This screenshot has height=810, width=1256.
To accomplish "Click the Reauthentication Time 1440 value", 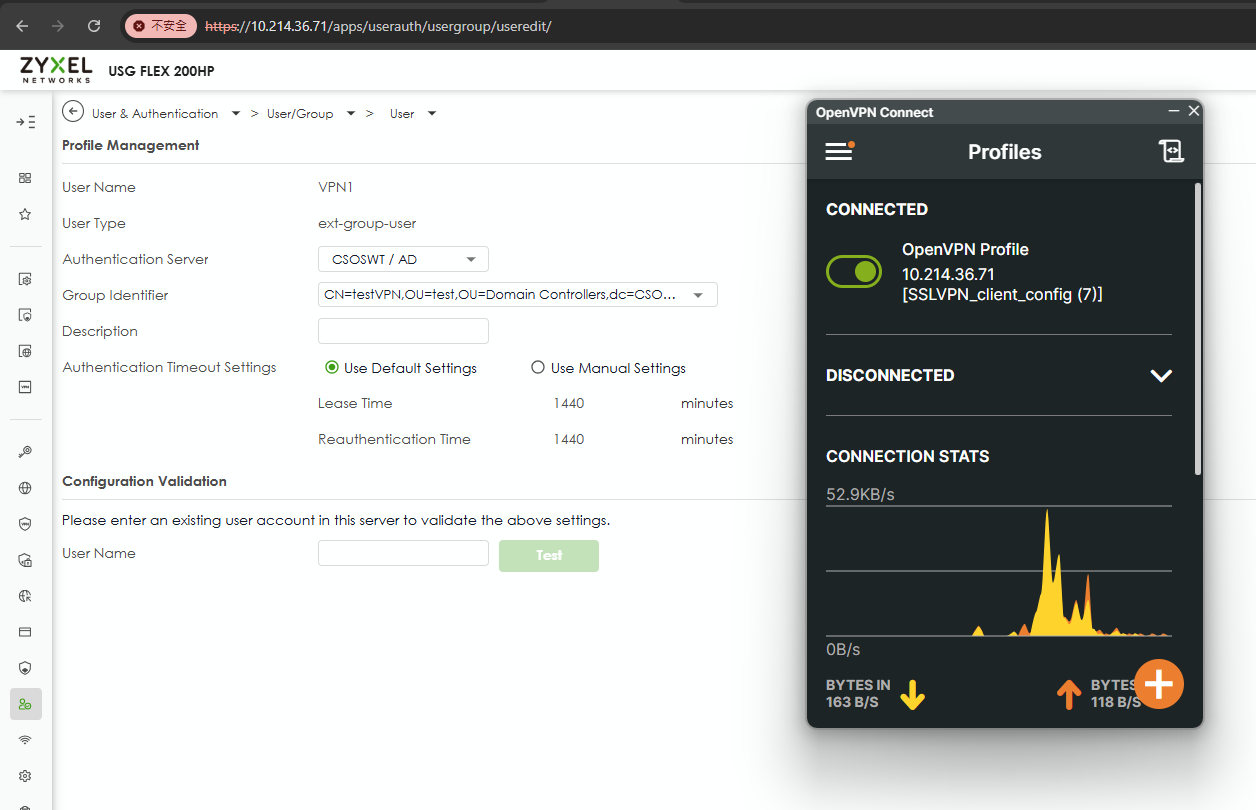I will [568, 439].
